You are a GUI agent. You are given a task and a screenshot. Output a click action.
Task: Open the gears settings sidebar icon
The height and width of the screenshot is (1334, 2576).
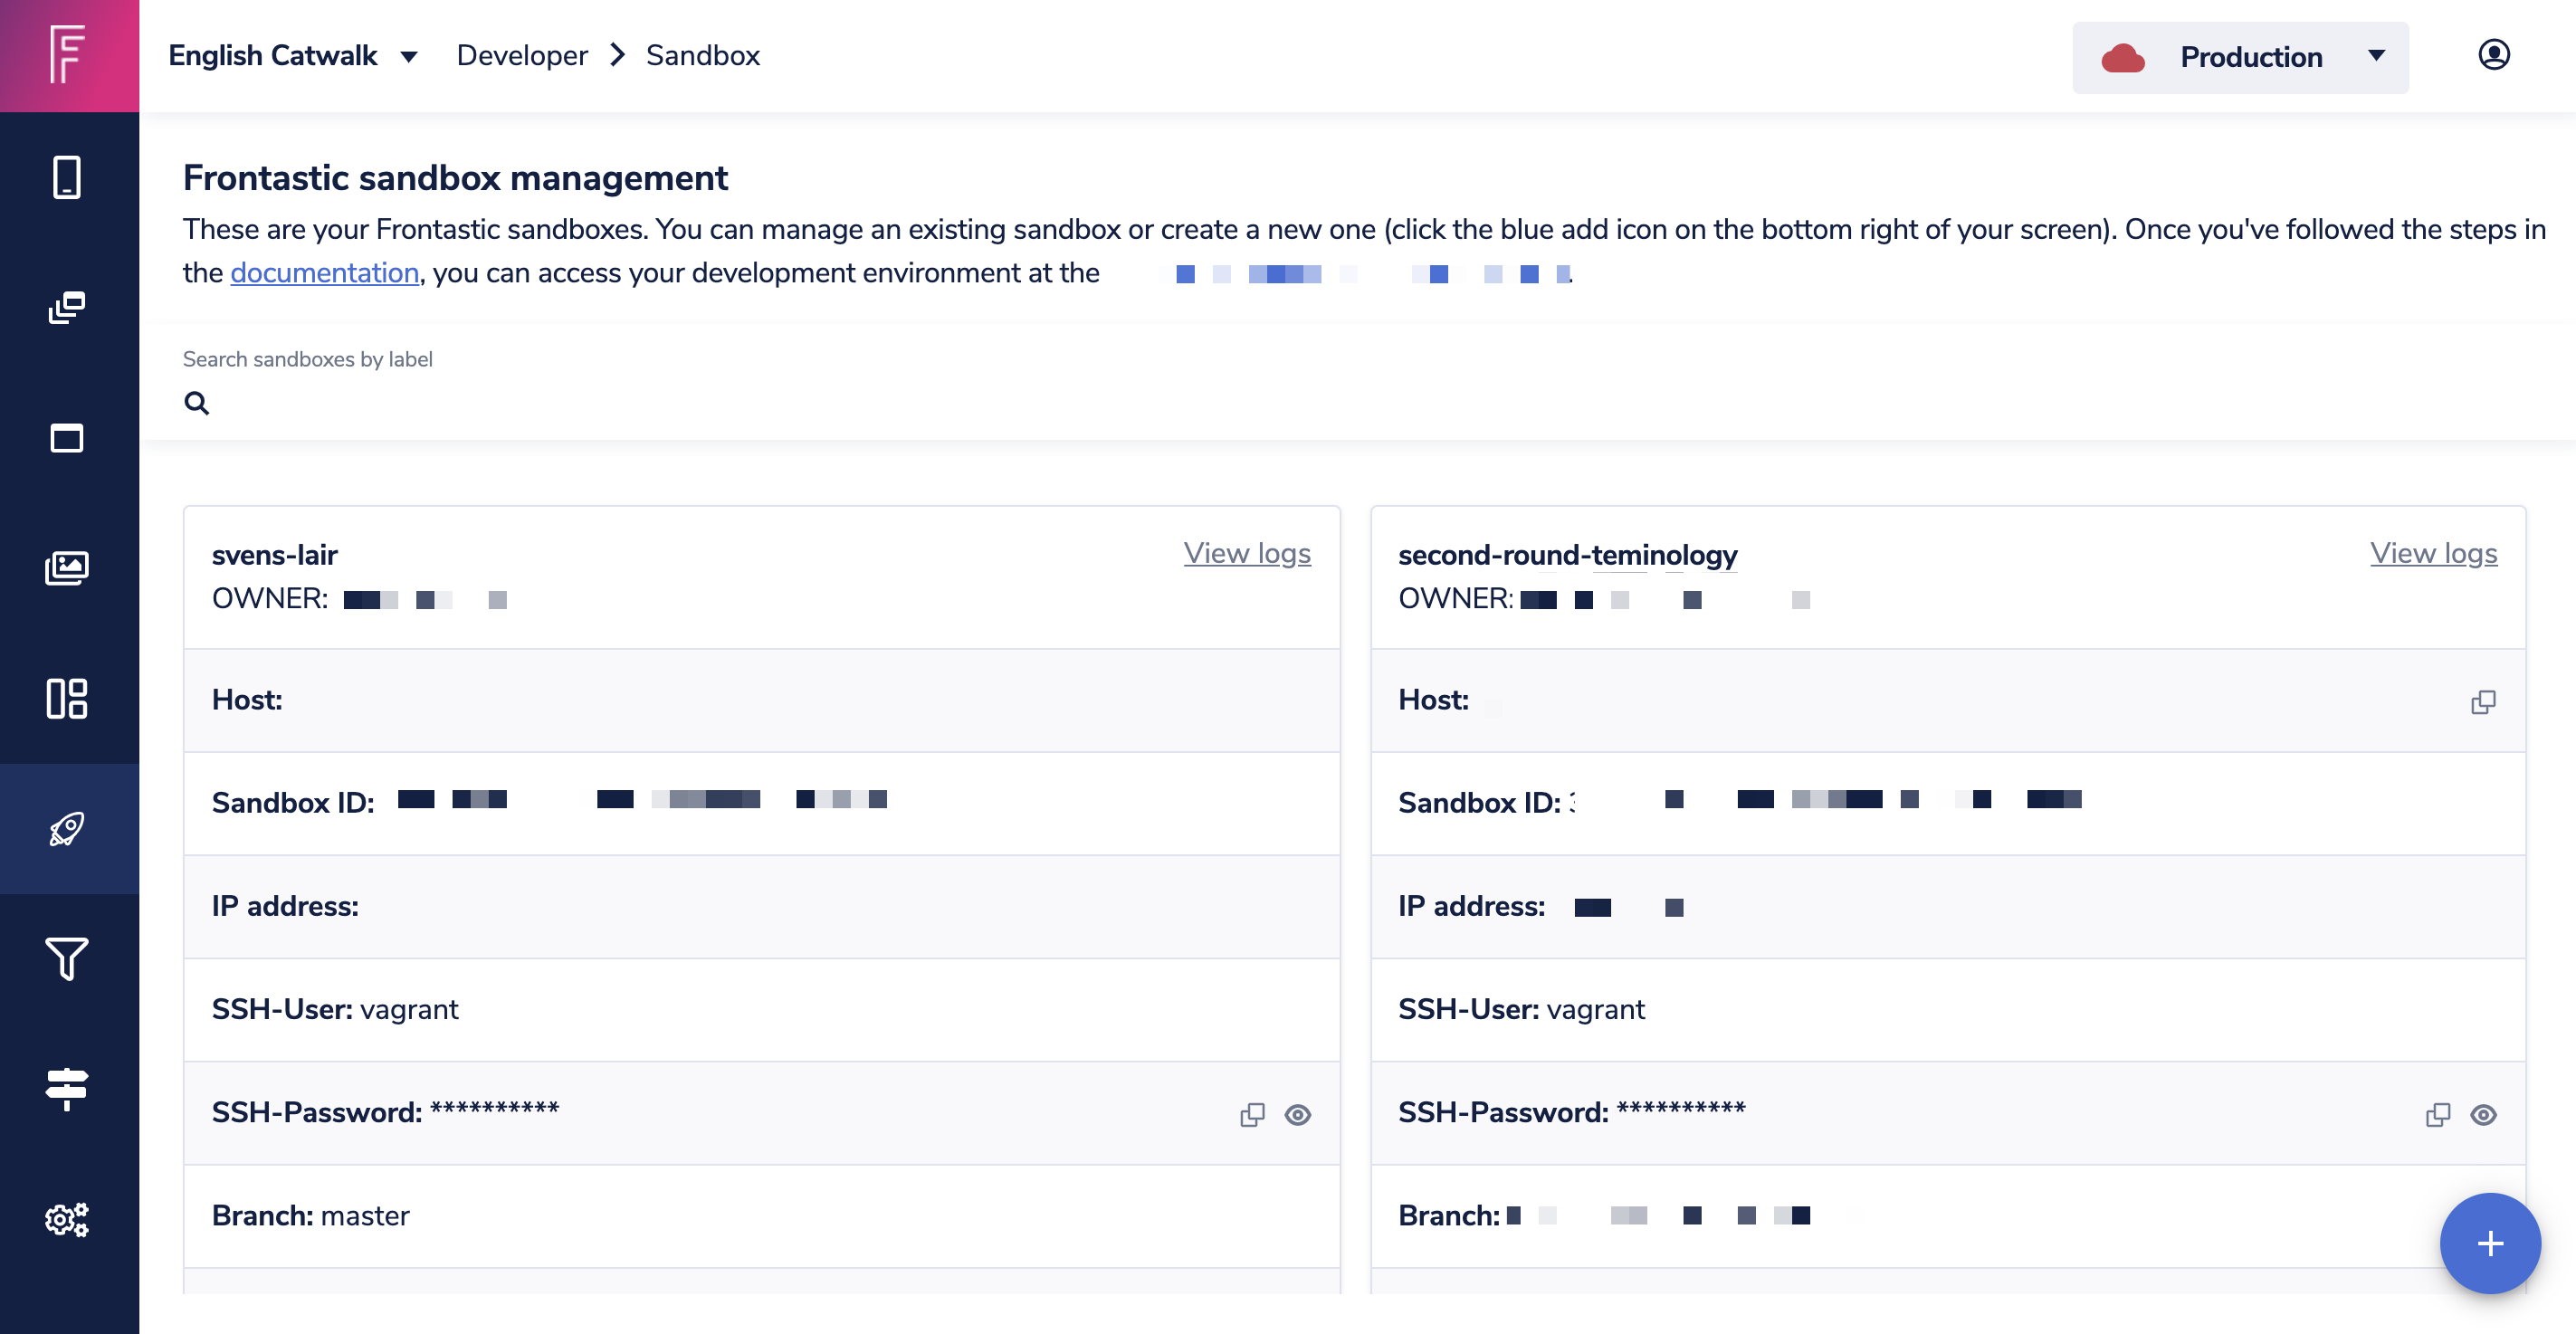(67, 1219)
